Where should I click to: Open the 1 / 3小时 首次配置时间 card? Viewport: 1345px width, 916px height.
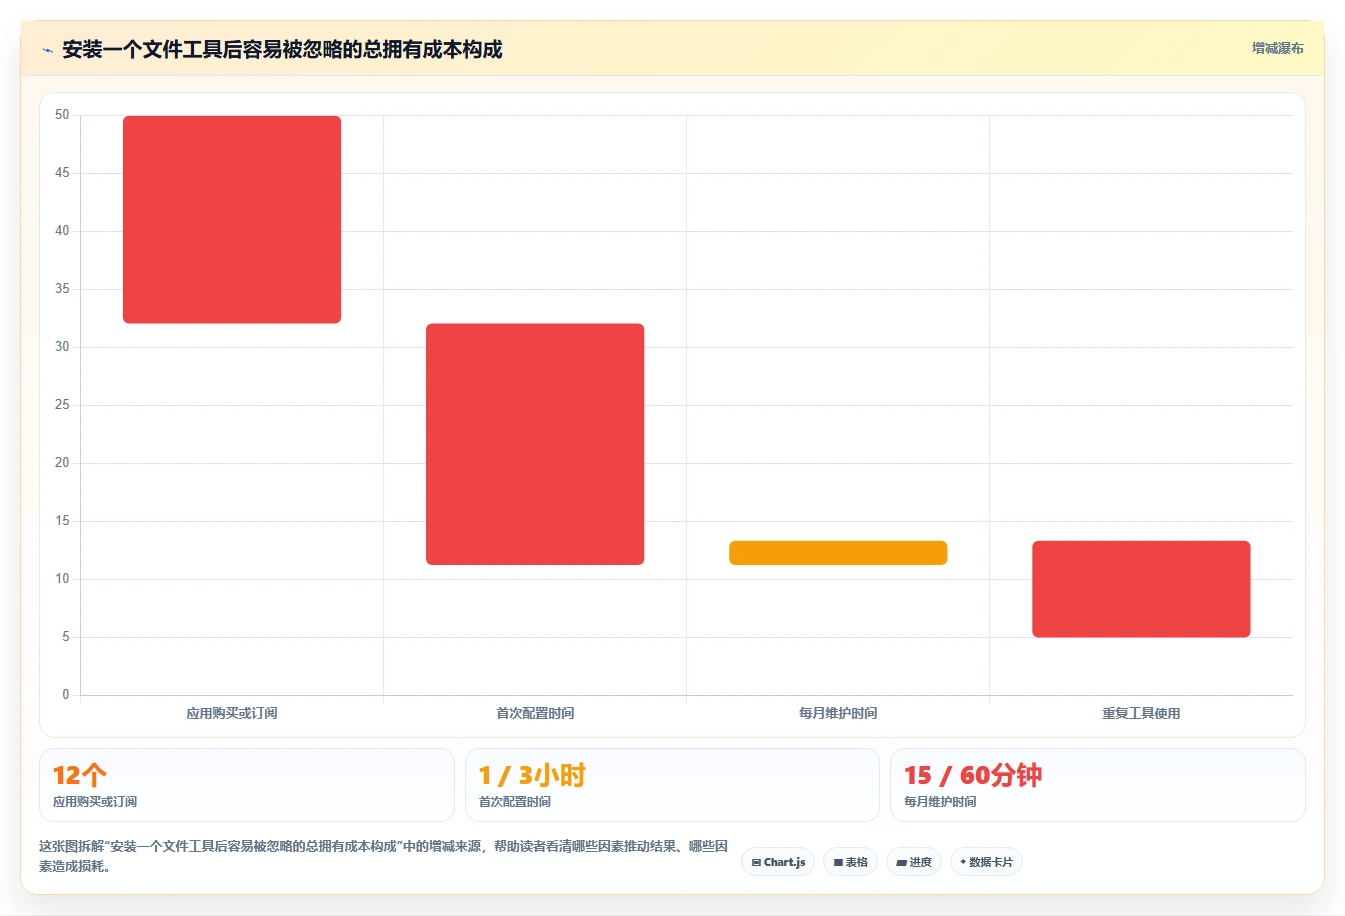click(x=672, y=785)
